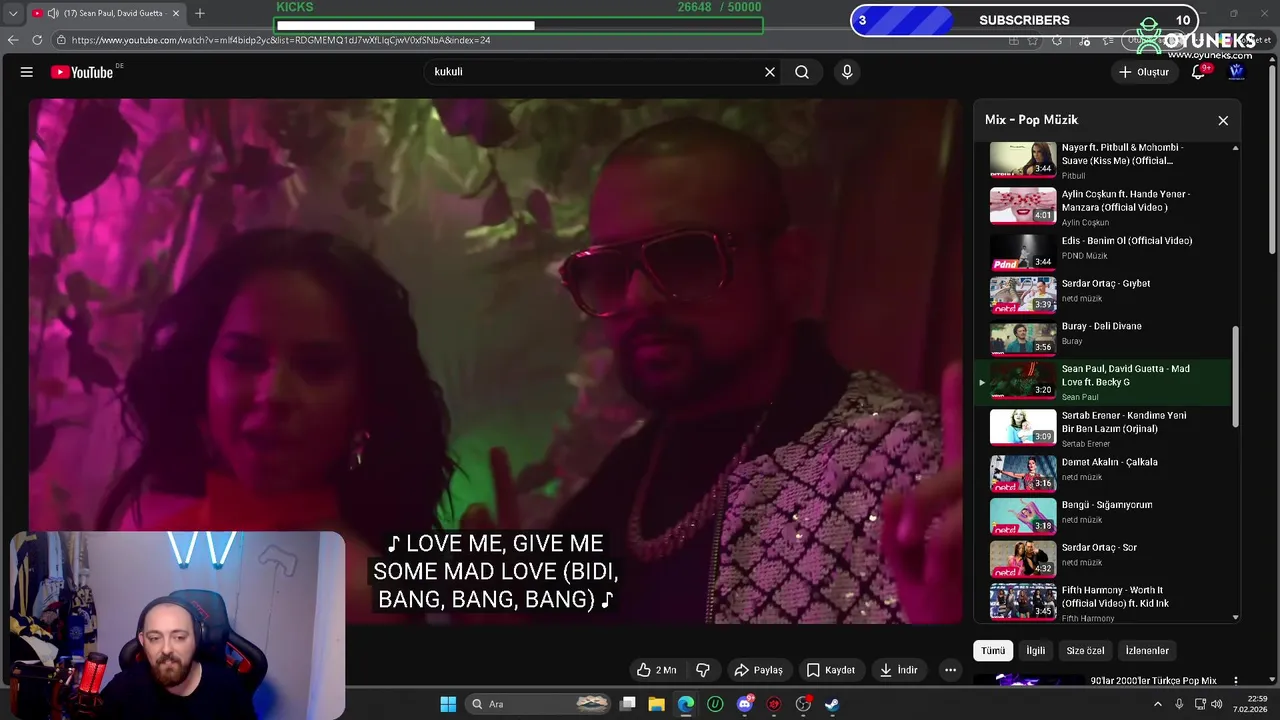1280x720 pixels.
Task: Open the account avatar menu
Action: point(1237,72)
